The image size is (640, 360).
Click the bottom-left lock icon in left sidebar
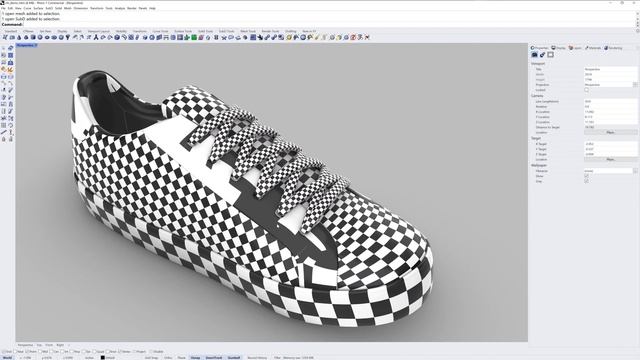[x=4, y=139]
